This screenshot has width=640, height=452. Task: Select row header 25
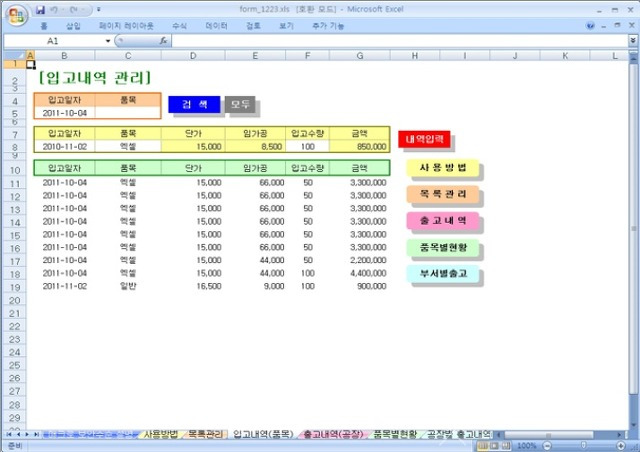pos(15,365)
